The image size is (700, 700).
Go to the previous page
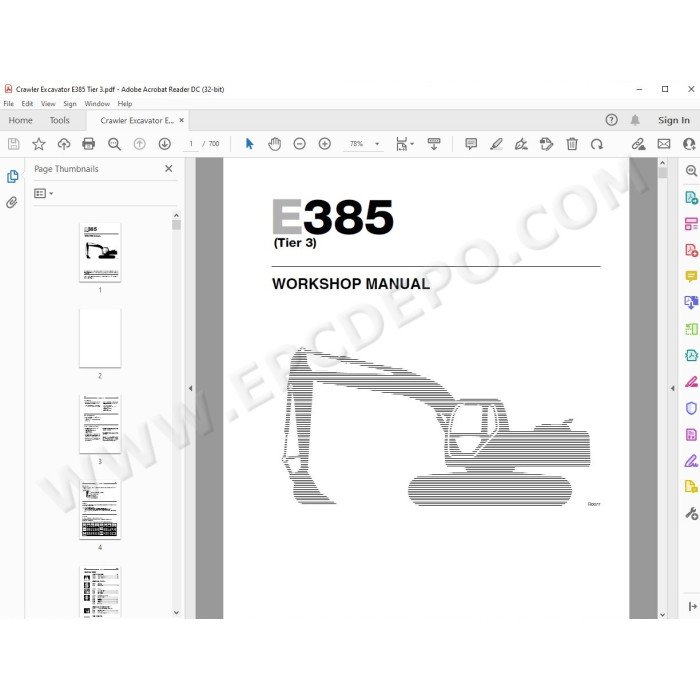click(139, 144)
